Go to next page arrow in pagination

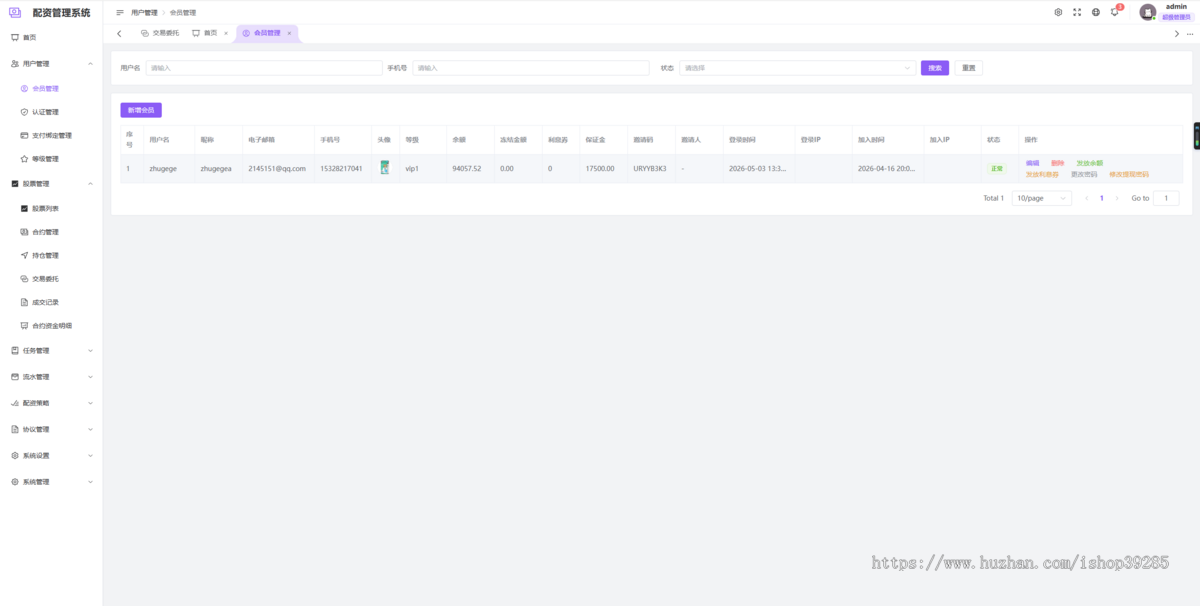tap(1117, 198)
